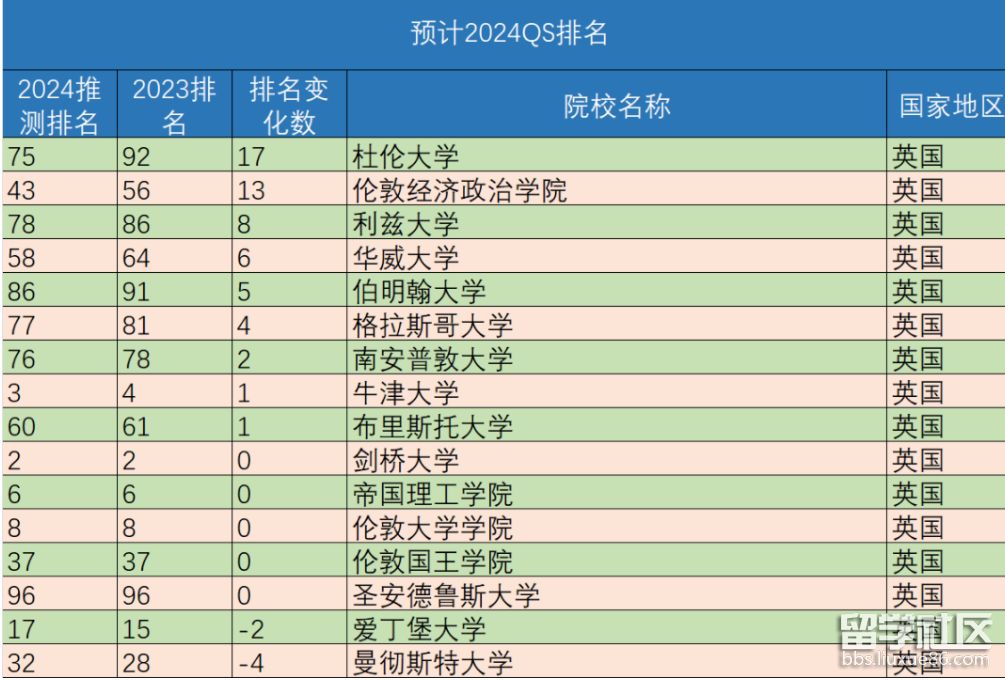
Task: Click the school name 利兹大学
Action: pyautogui.click(x=406, y=224)
